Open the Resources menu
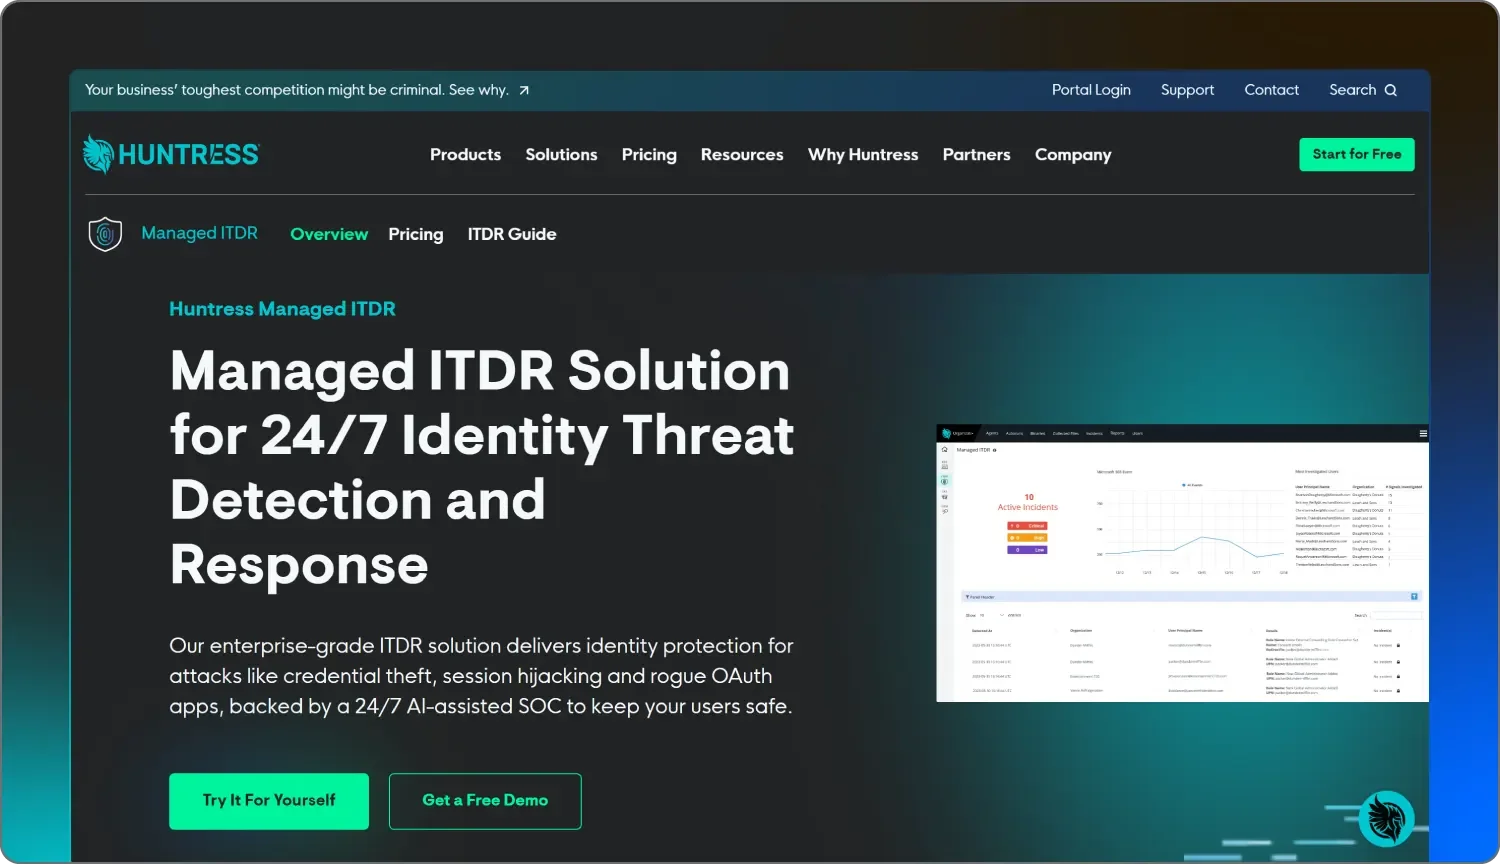This screenshot has width=1500, height=864. click(x=742, y=155)
